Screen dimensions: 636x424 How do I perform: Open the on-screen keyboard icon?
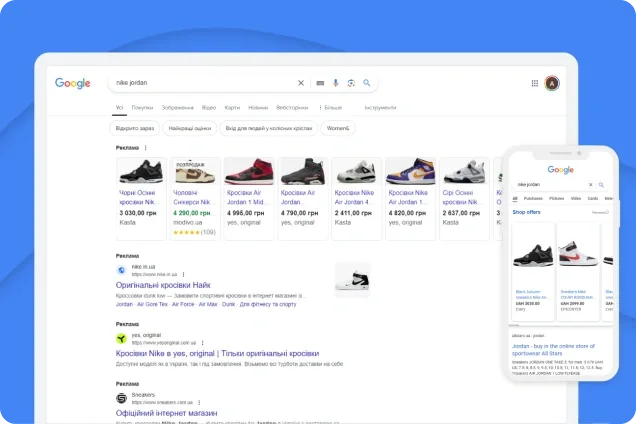320,83
